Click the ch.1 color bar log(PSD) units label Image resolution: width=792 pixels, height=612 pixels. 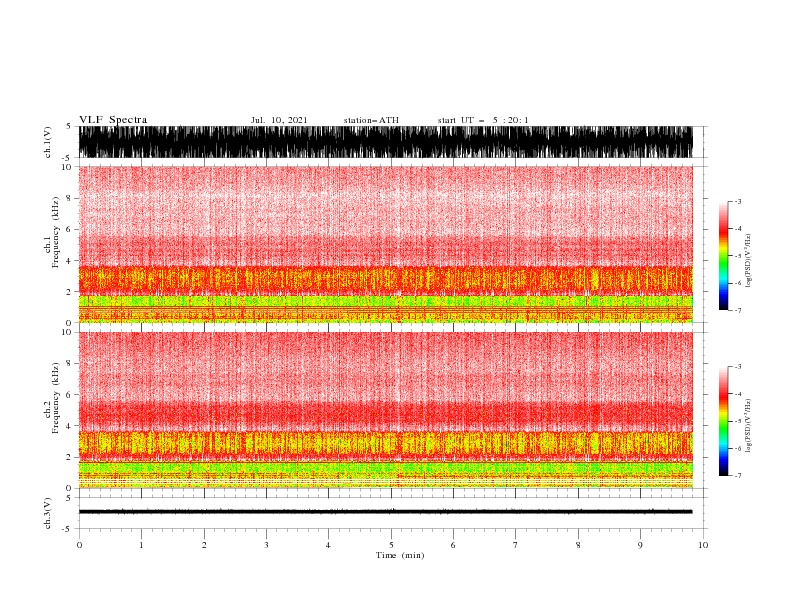(x=748, y=261)
